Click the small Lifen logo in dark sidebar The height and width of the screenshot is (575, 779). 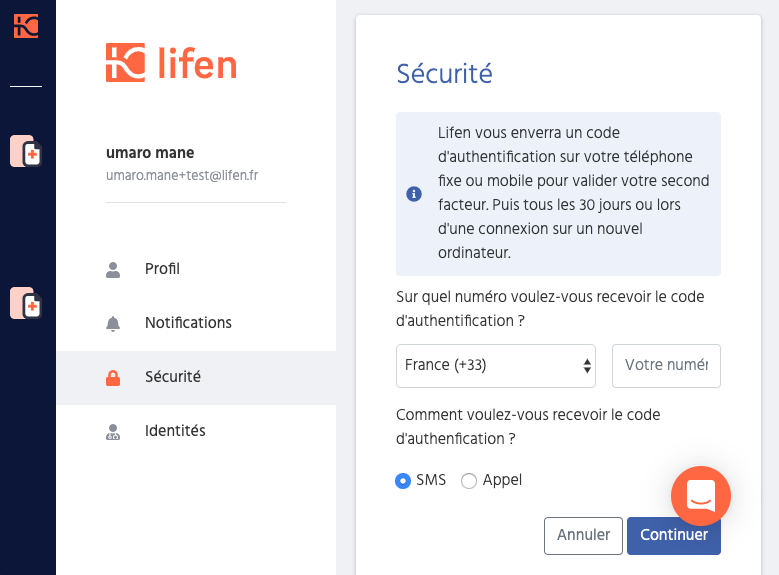(x=26, y=26)
